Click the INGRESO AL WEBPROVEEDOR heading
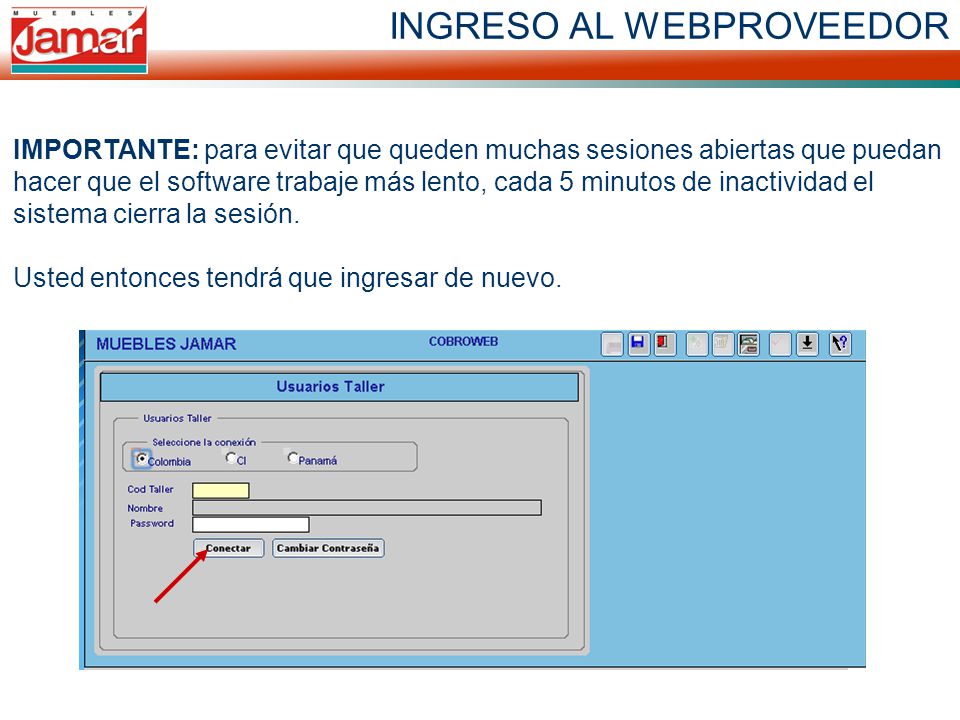The width and height of the screenshot is (960, 720). pos(669,26)
